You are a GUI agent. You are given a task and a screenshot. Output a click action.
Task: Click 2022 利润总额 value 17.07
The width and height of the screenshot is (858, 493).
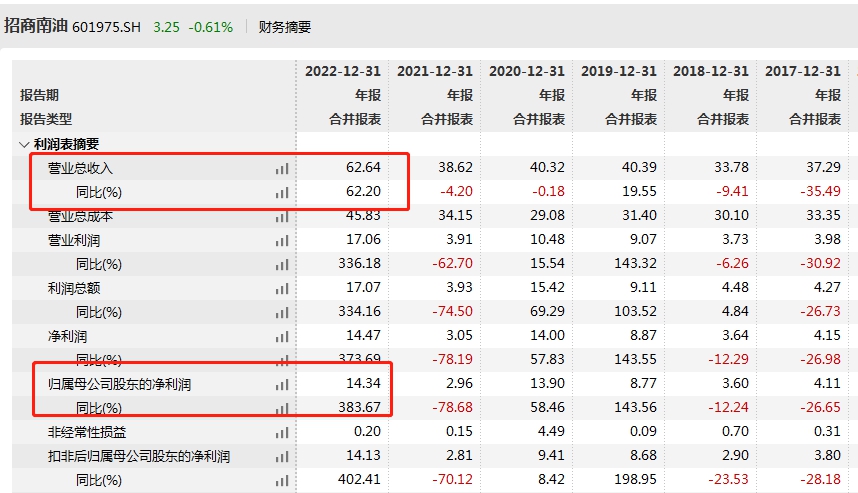point(363,288)
